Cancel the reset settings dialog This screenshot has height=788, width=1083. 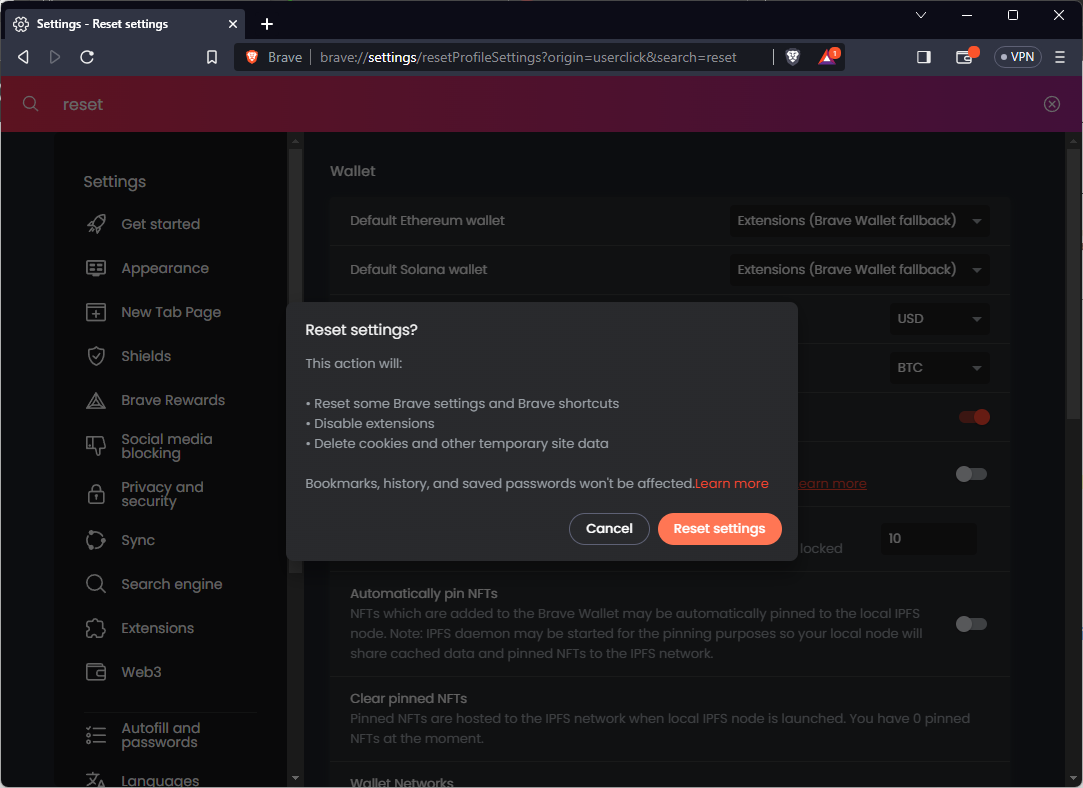point(609,529)
